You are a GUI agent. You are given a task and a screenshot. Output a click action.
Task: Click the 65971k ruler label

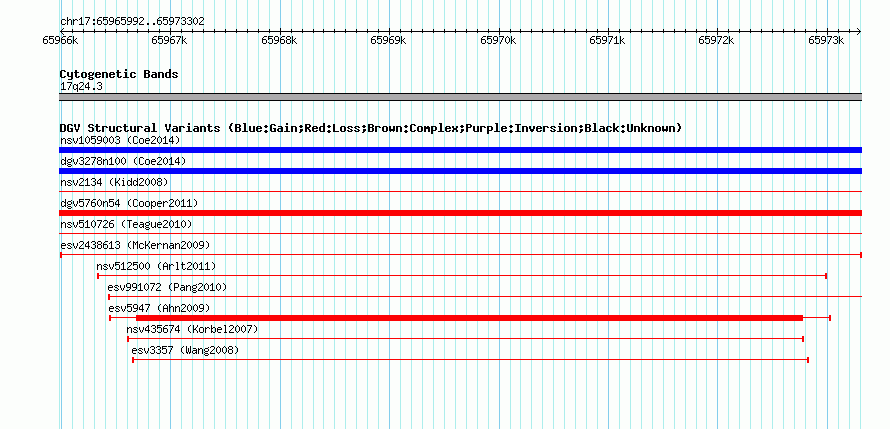click(607, 40)
